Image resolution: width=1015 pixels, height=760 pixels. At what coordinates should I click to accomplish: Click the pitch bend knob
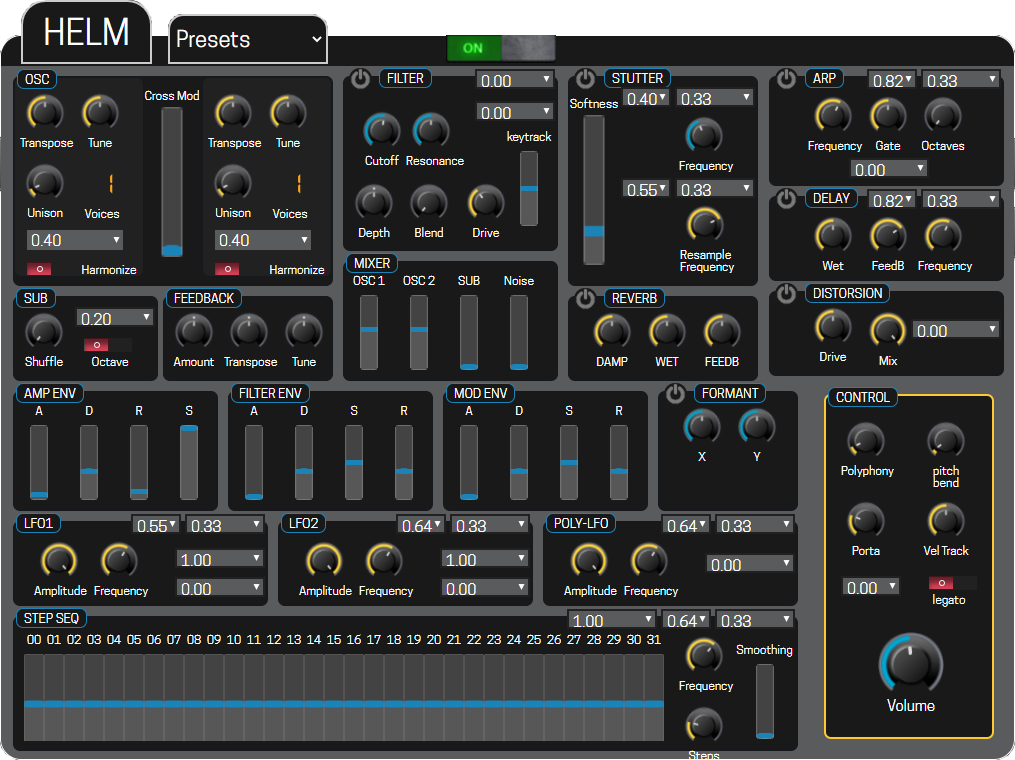pos(946,441)
